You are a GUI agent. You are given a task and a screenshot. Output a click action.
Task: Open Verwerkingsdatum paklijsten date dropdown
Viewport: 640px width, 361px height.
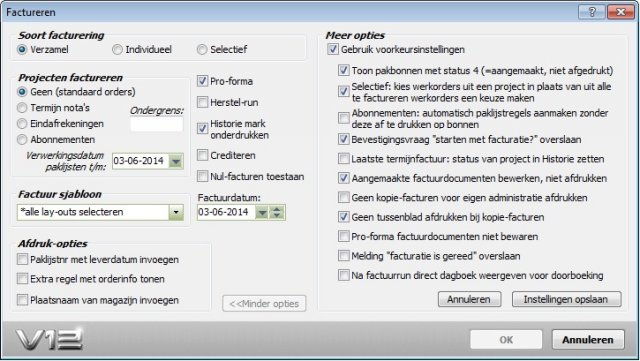click(x=176, y=161)
